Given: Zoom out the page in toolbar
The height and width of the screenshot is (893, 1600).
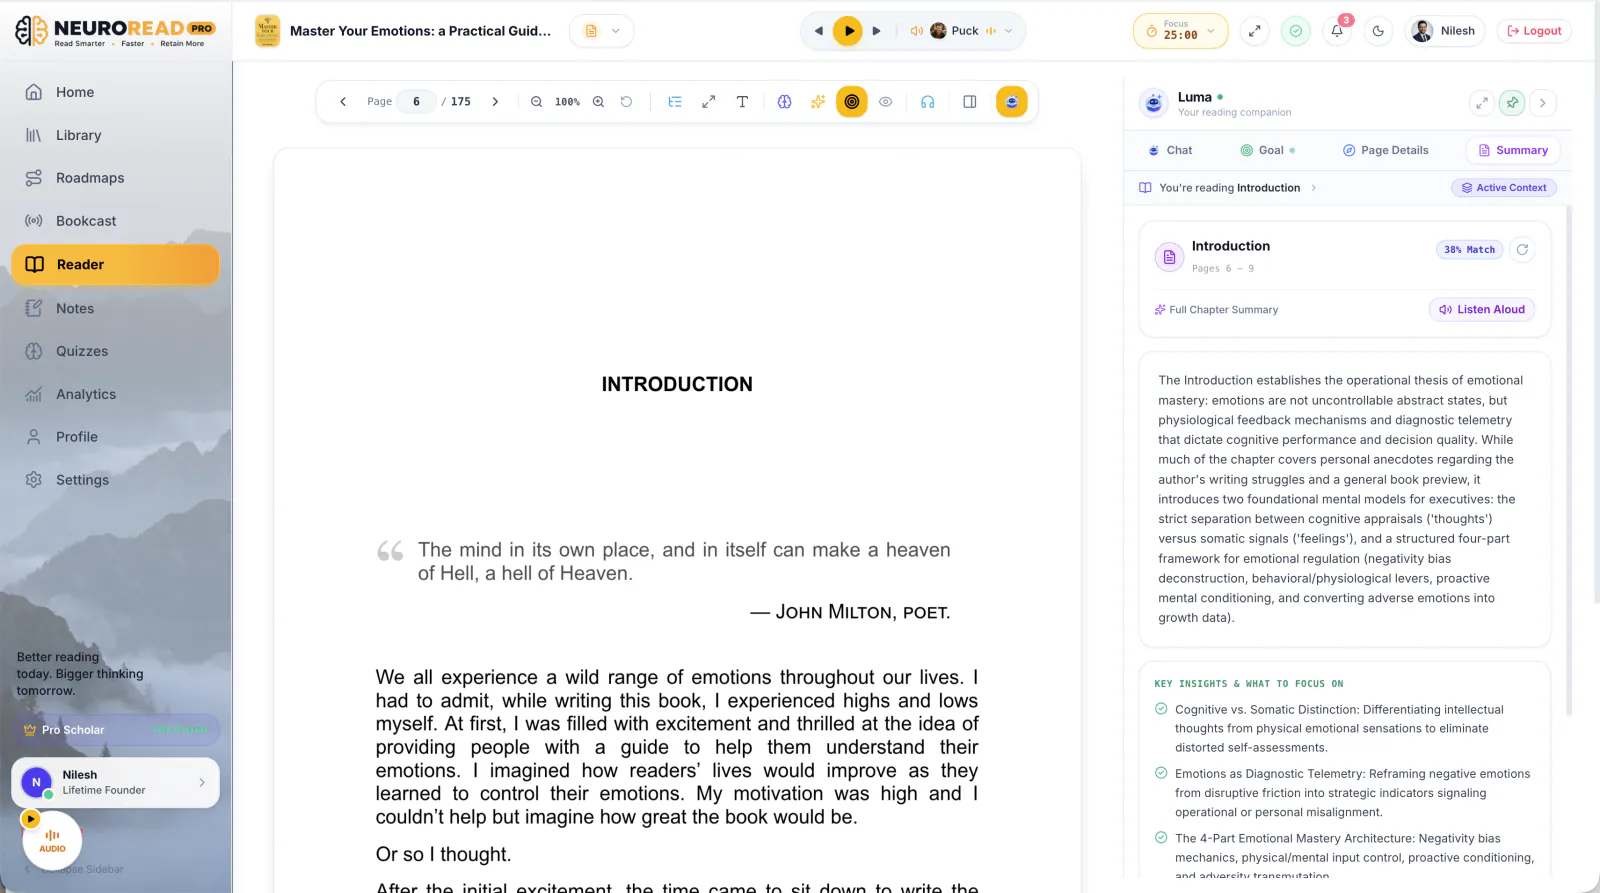Looking at the screenshot, I should [x=537, y=102].
